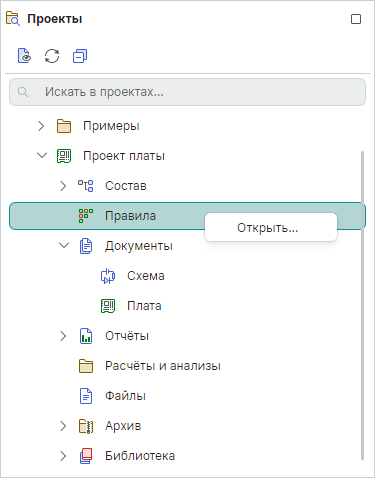Image resolution: width=375 pixels, height=478 pixels.
Task: Choose Открыть... from context menu
Action: click(271, 227)
